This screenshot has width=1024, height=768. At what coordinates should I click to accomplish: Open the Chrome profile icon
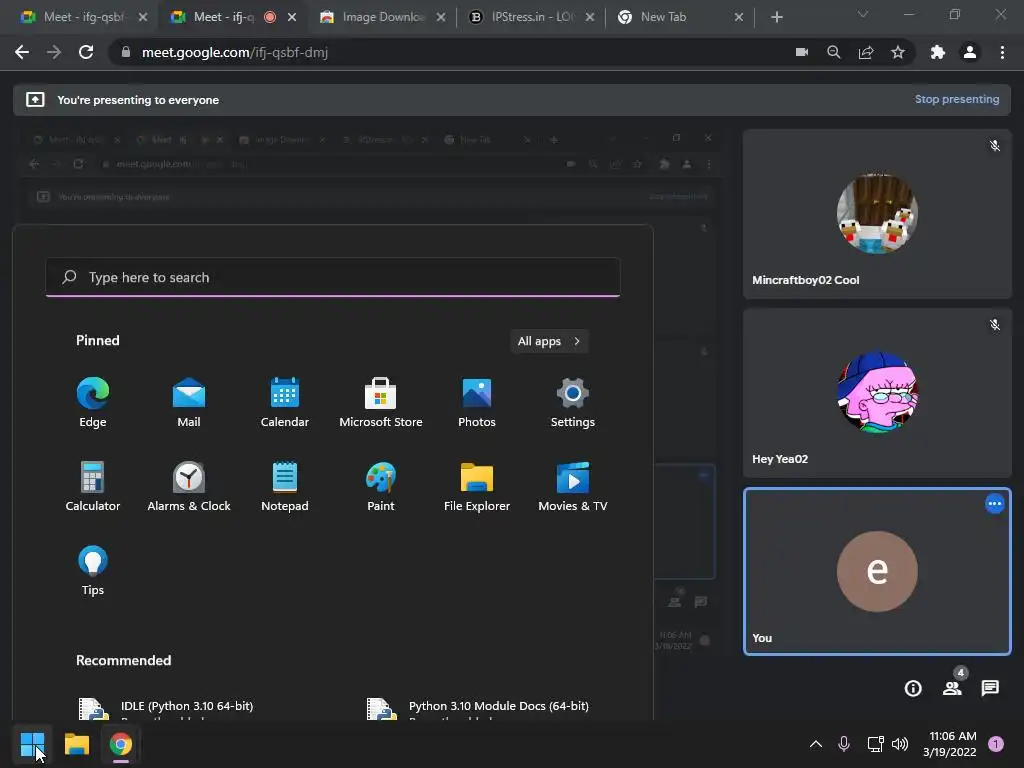(970, 52)
